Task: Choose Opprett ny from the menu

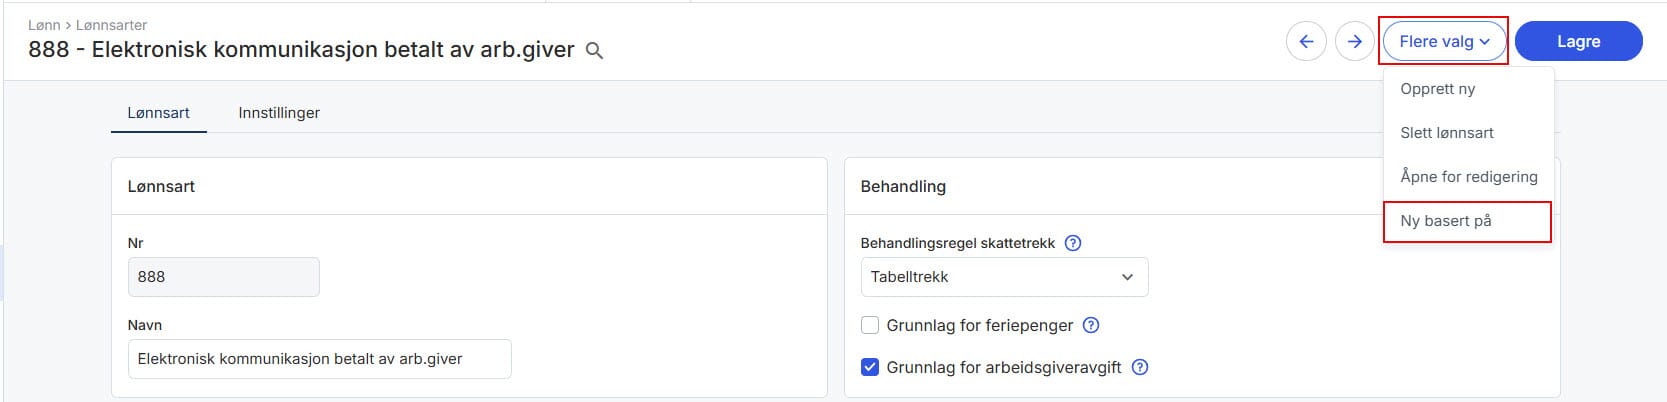Action: [1437, 89]
